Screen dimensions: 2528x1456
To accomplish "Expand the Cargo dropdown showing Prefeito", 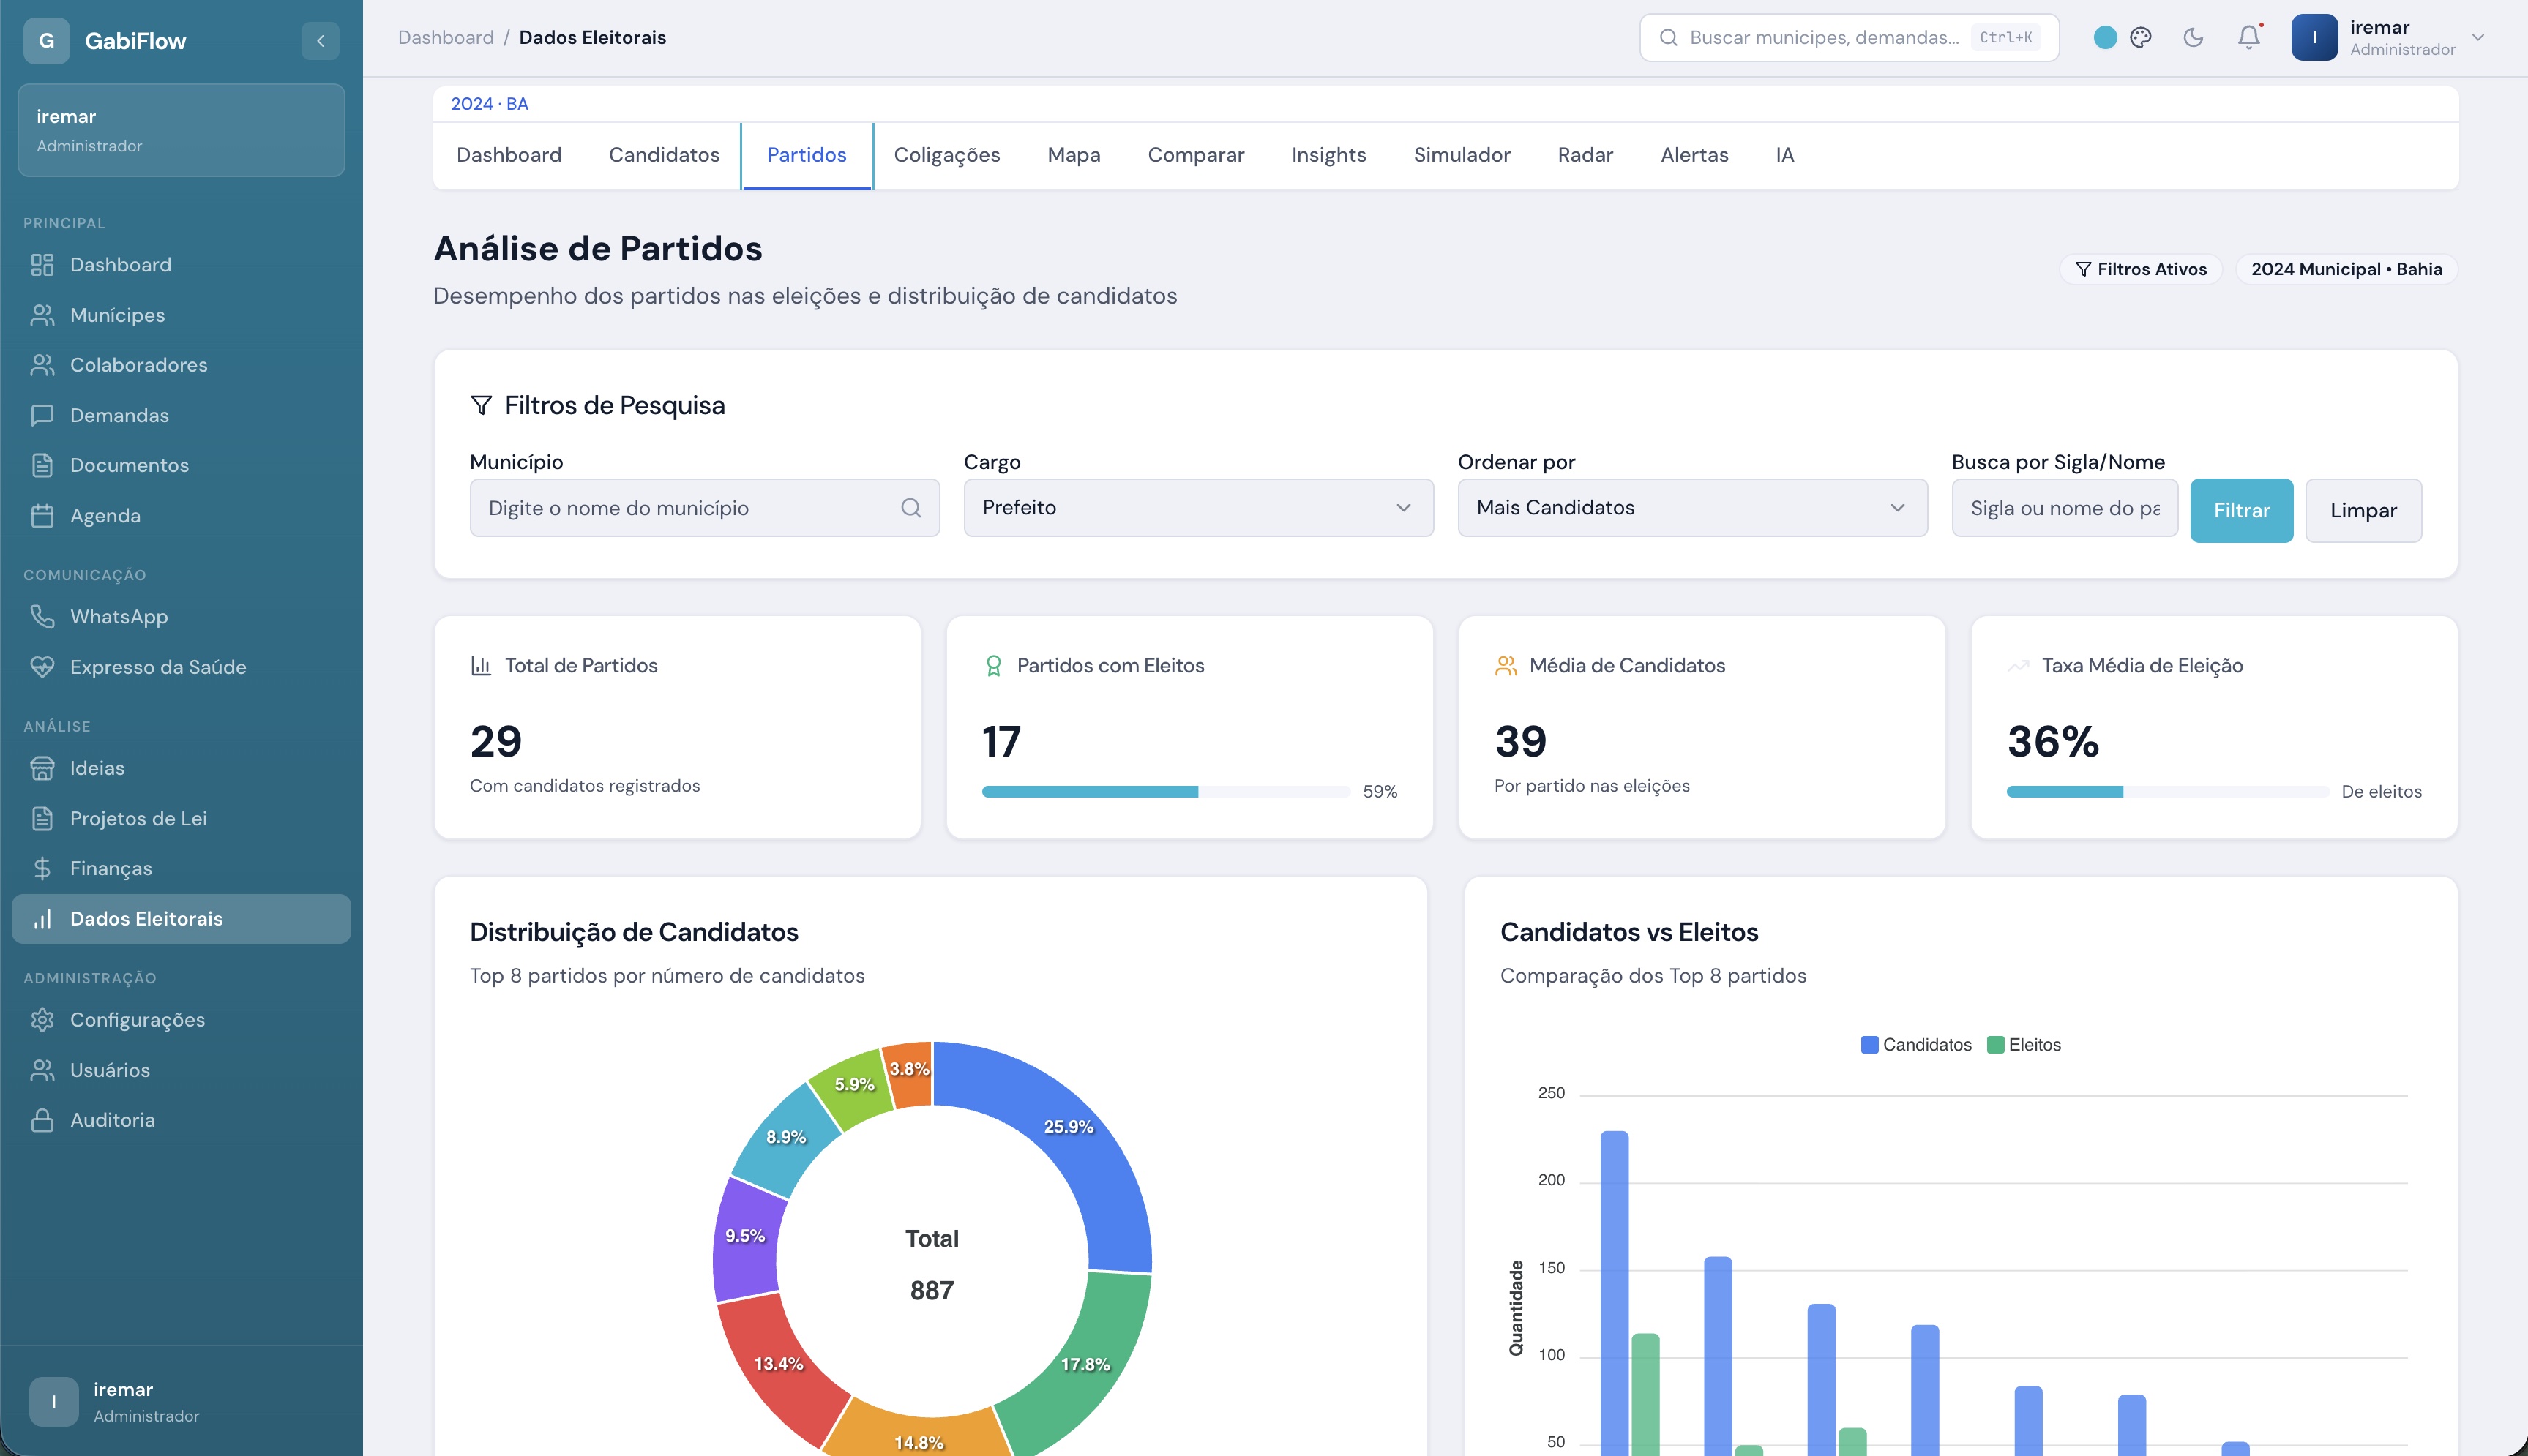I will point(1198,508).
